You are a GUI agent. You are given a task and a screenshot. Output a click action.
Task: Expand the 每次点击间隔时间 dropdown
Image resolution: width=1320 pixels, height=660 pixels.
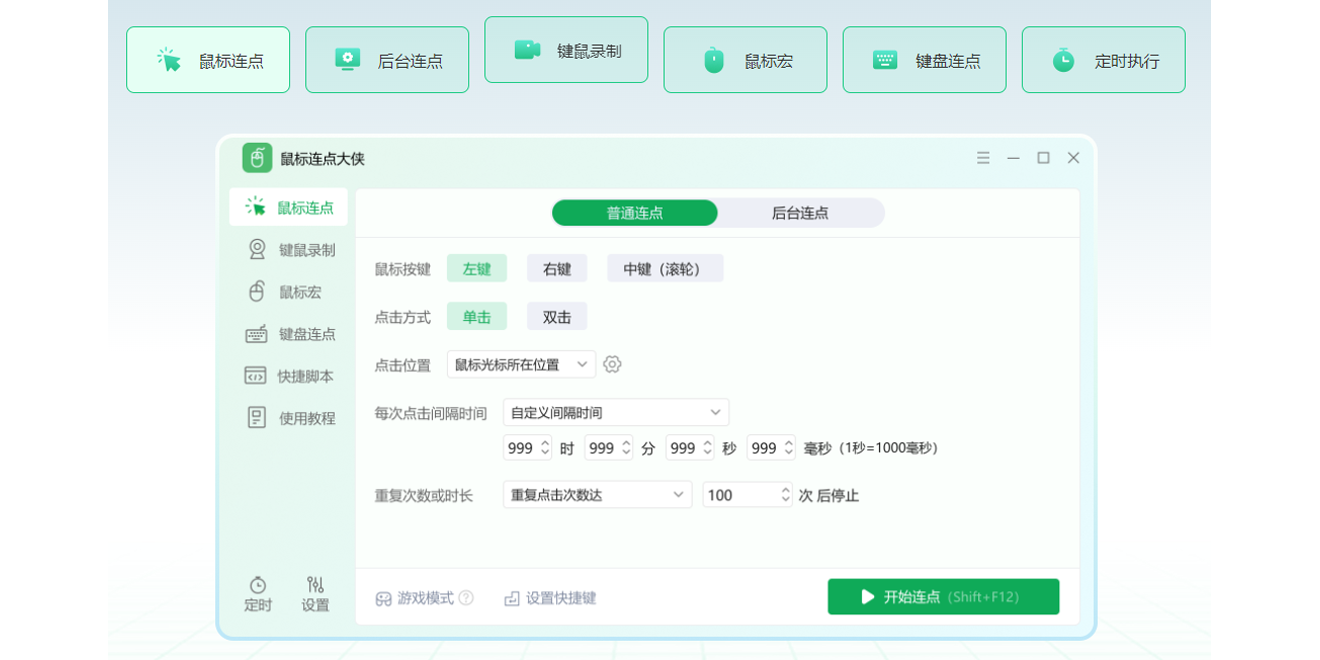tap(615, 412)
